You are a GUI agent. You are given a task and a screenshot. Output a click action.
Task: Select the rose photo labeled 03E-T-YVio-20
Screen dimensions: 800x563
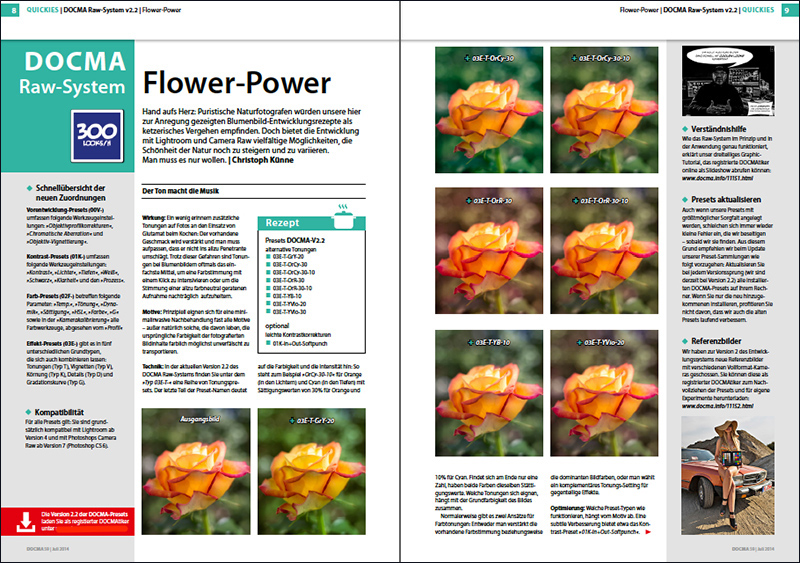click(604, 393)
